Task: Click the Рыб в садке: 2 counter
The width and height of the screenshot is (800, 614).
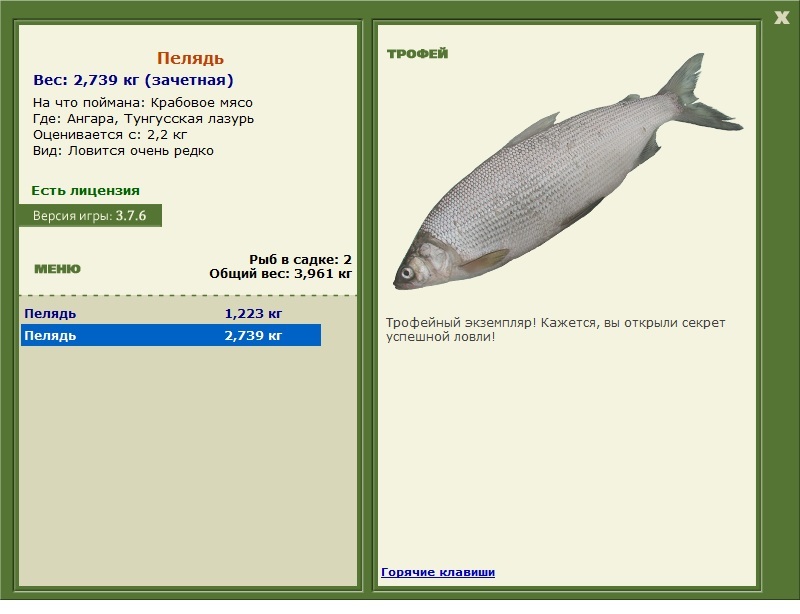Action: coord(301,259)
